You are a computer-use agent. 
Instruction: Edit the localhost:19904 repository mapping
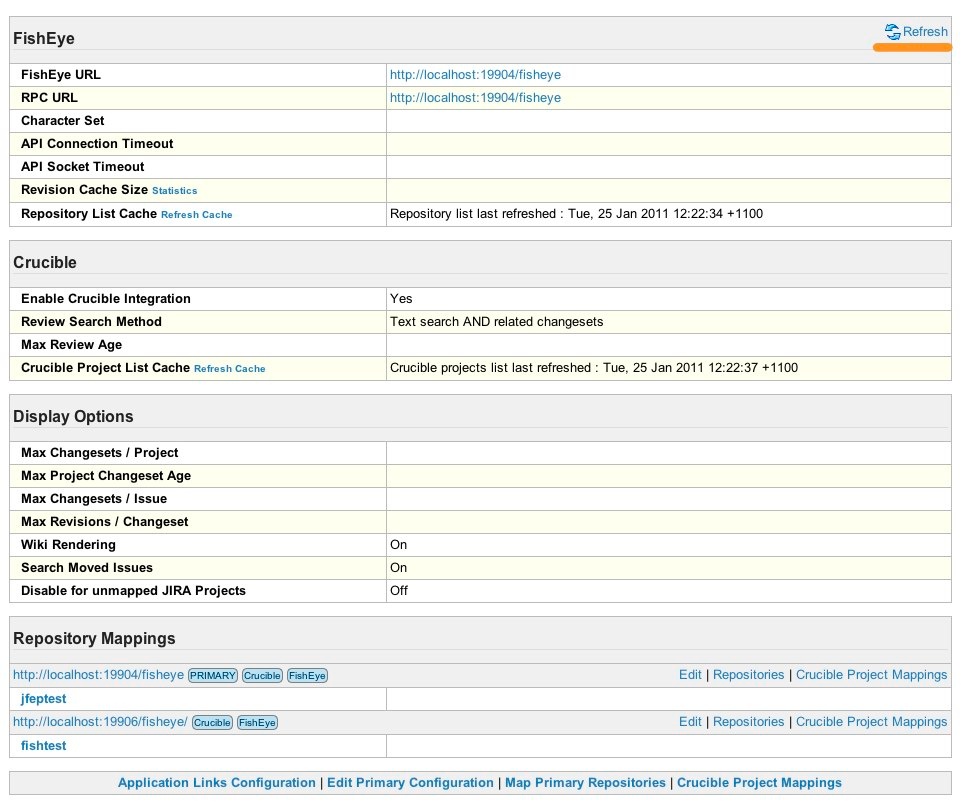[690, 675]
